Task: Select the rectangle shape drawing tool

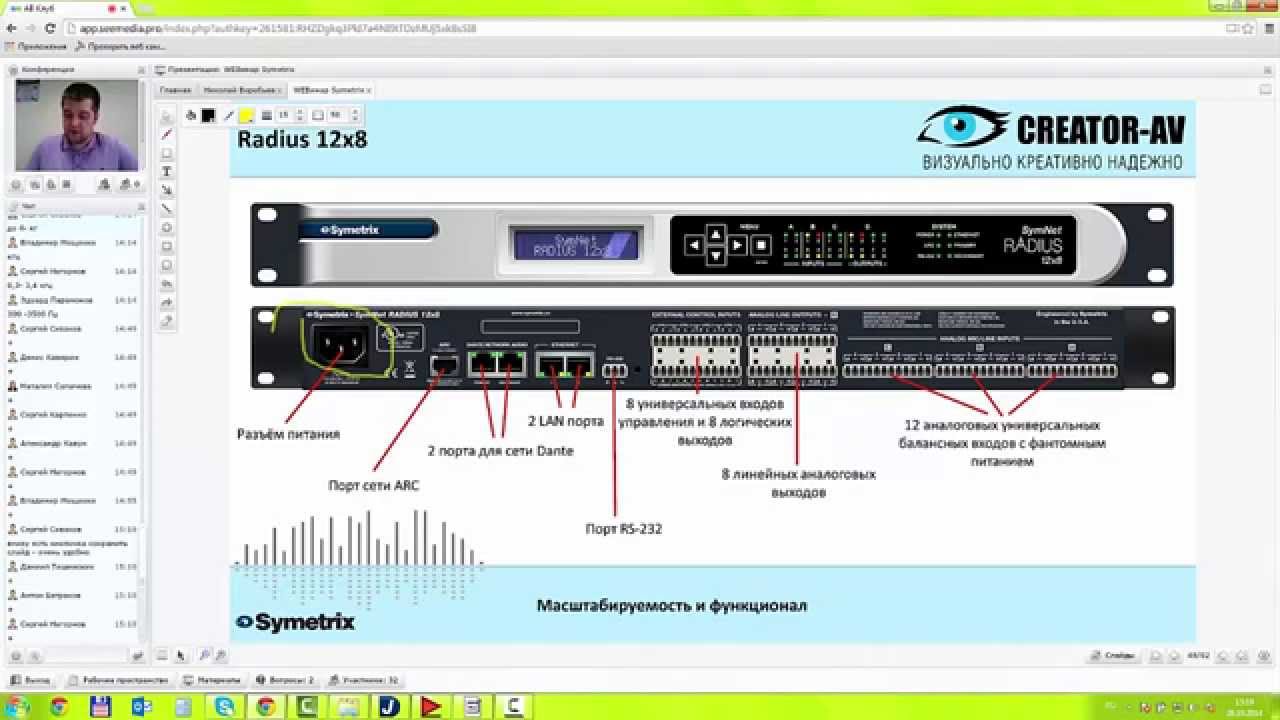Action: [167, 246]
